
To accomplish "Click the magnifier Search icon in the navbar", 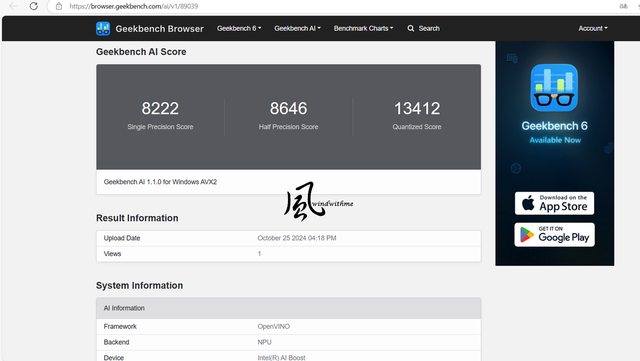I will point(411,29).
